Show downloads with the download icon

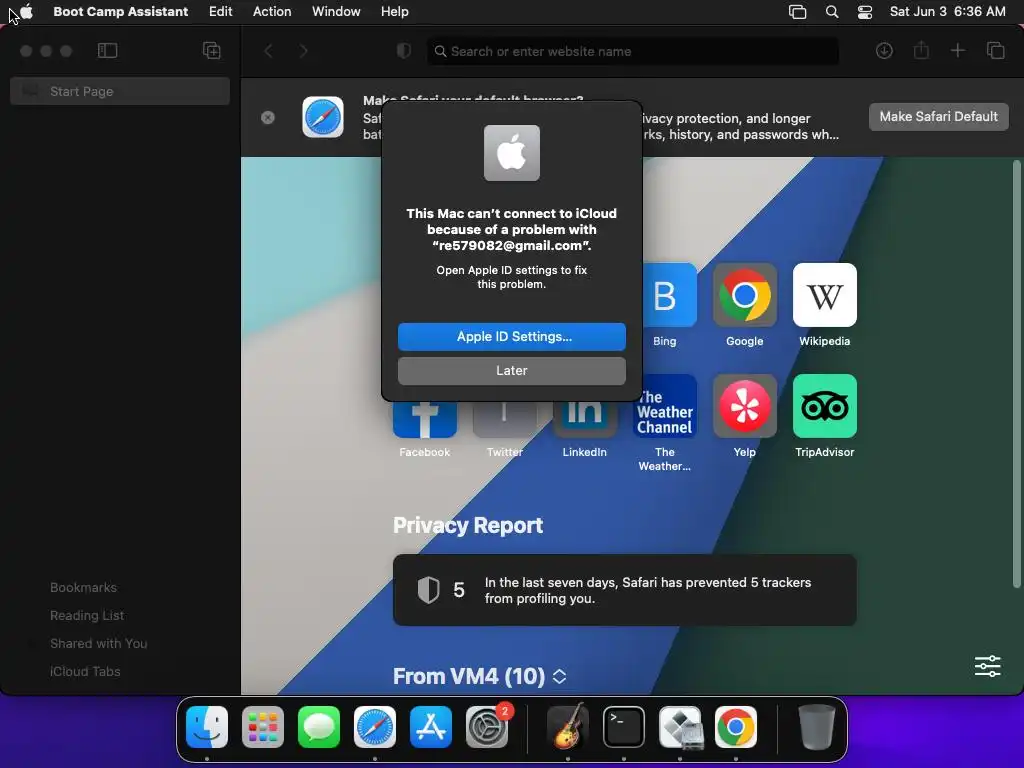pos(884,51)
